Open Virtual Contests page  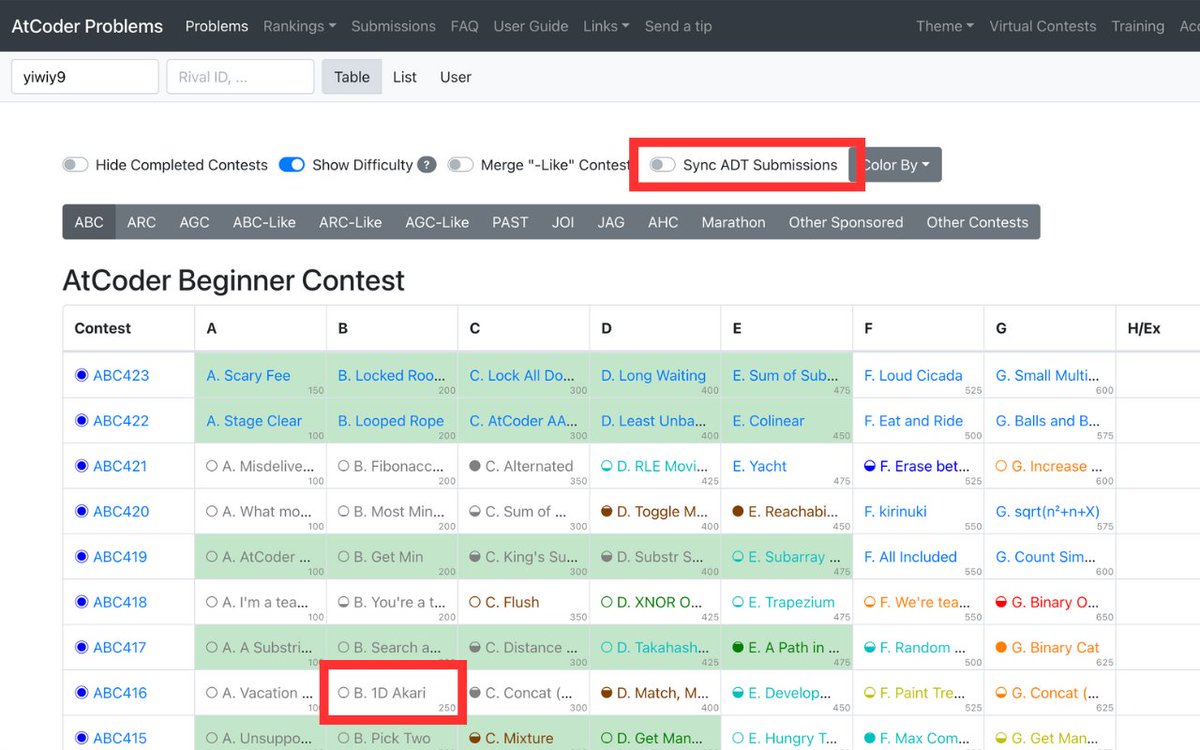pyautogui.click(x=1043, y=26)
